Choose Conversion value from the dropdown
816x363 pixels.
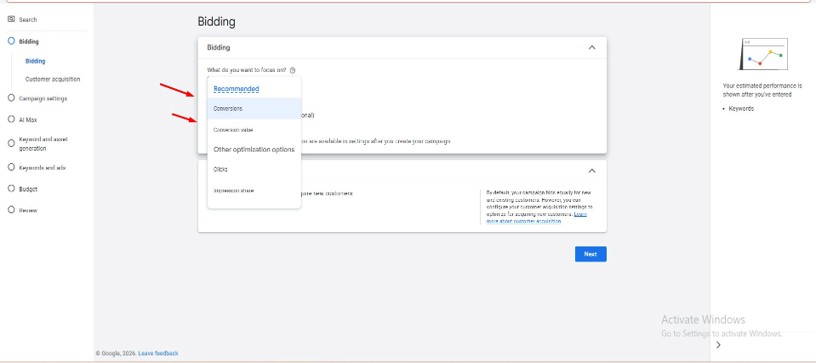(x=254, y=130)
